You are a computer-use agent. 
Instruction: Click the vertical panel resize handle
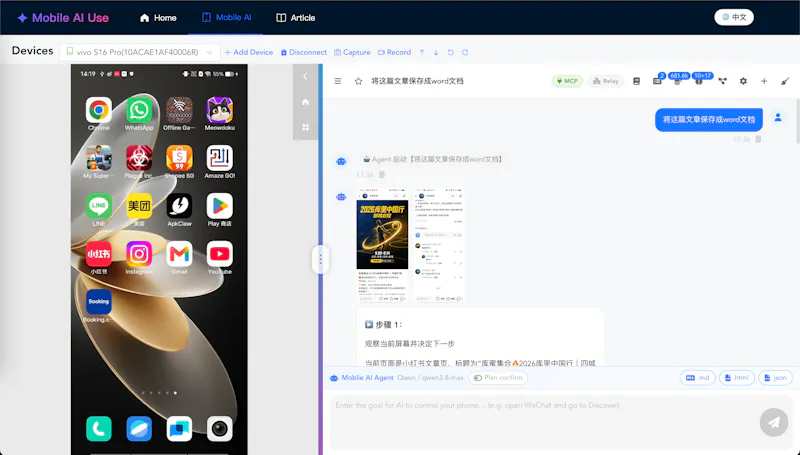click(x=320, y=260)
